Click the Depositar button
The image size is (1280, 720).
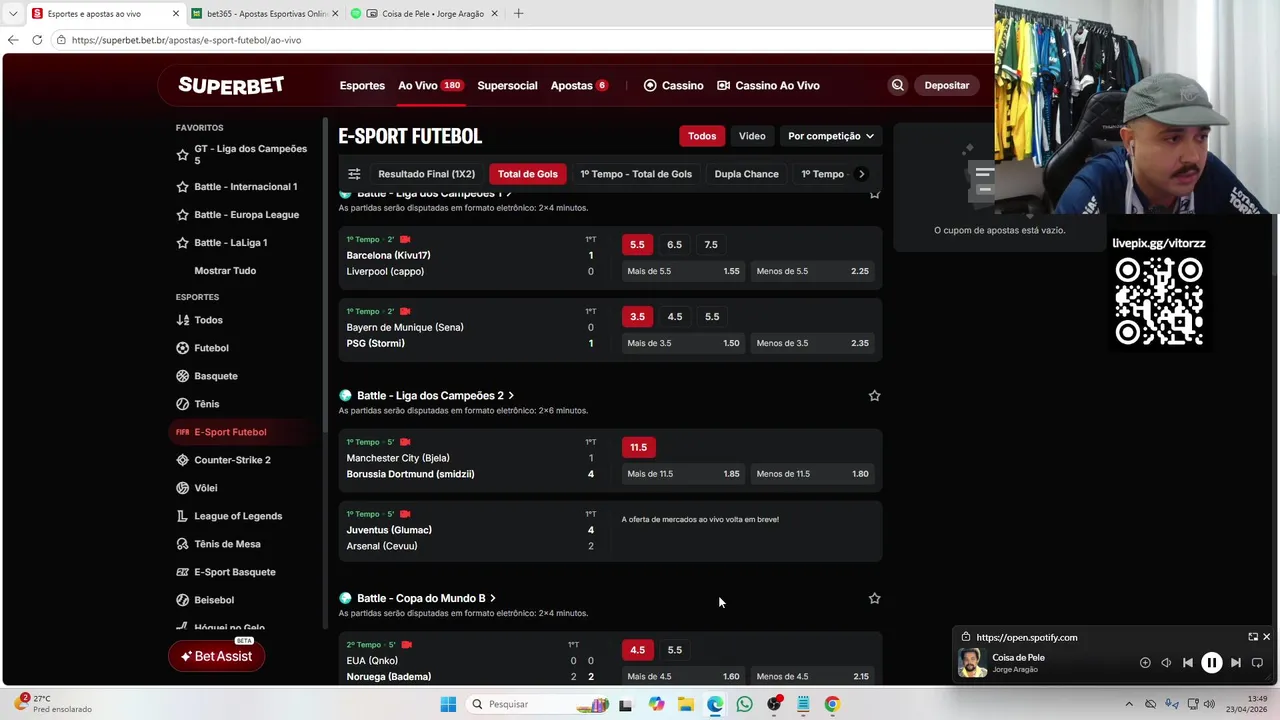tap(947, 86)
